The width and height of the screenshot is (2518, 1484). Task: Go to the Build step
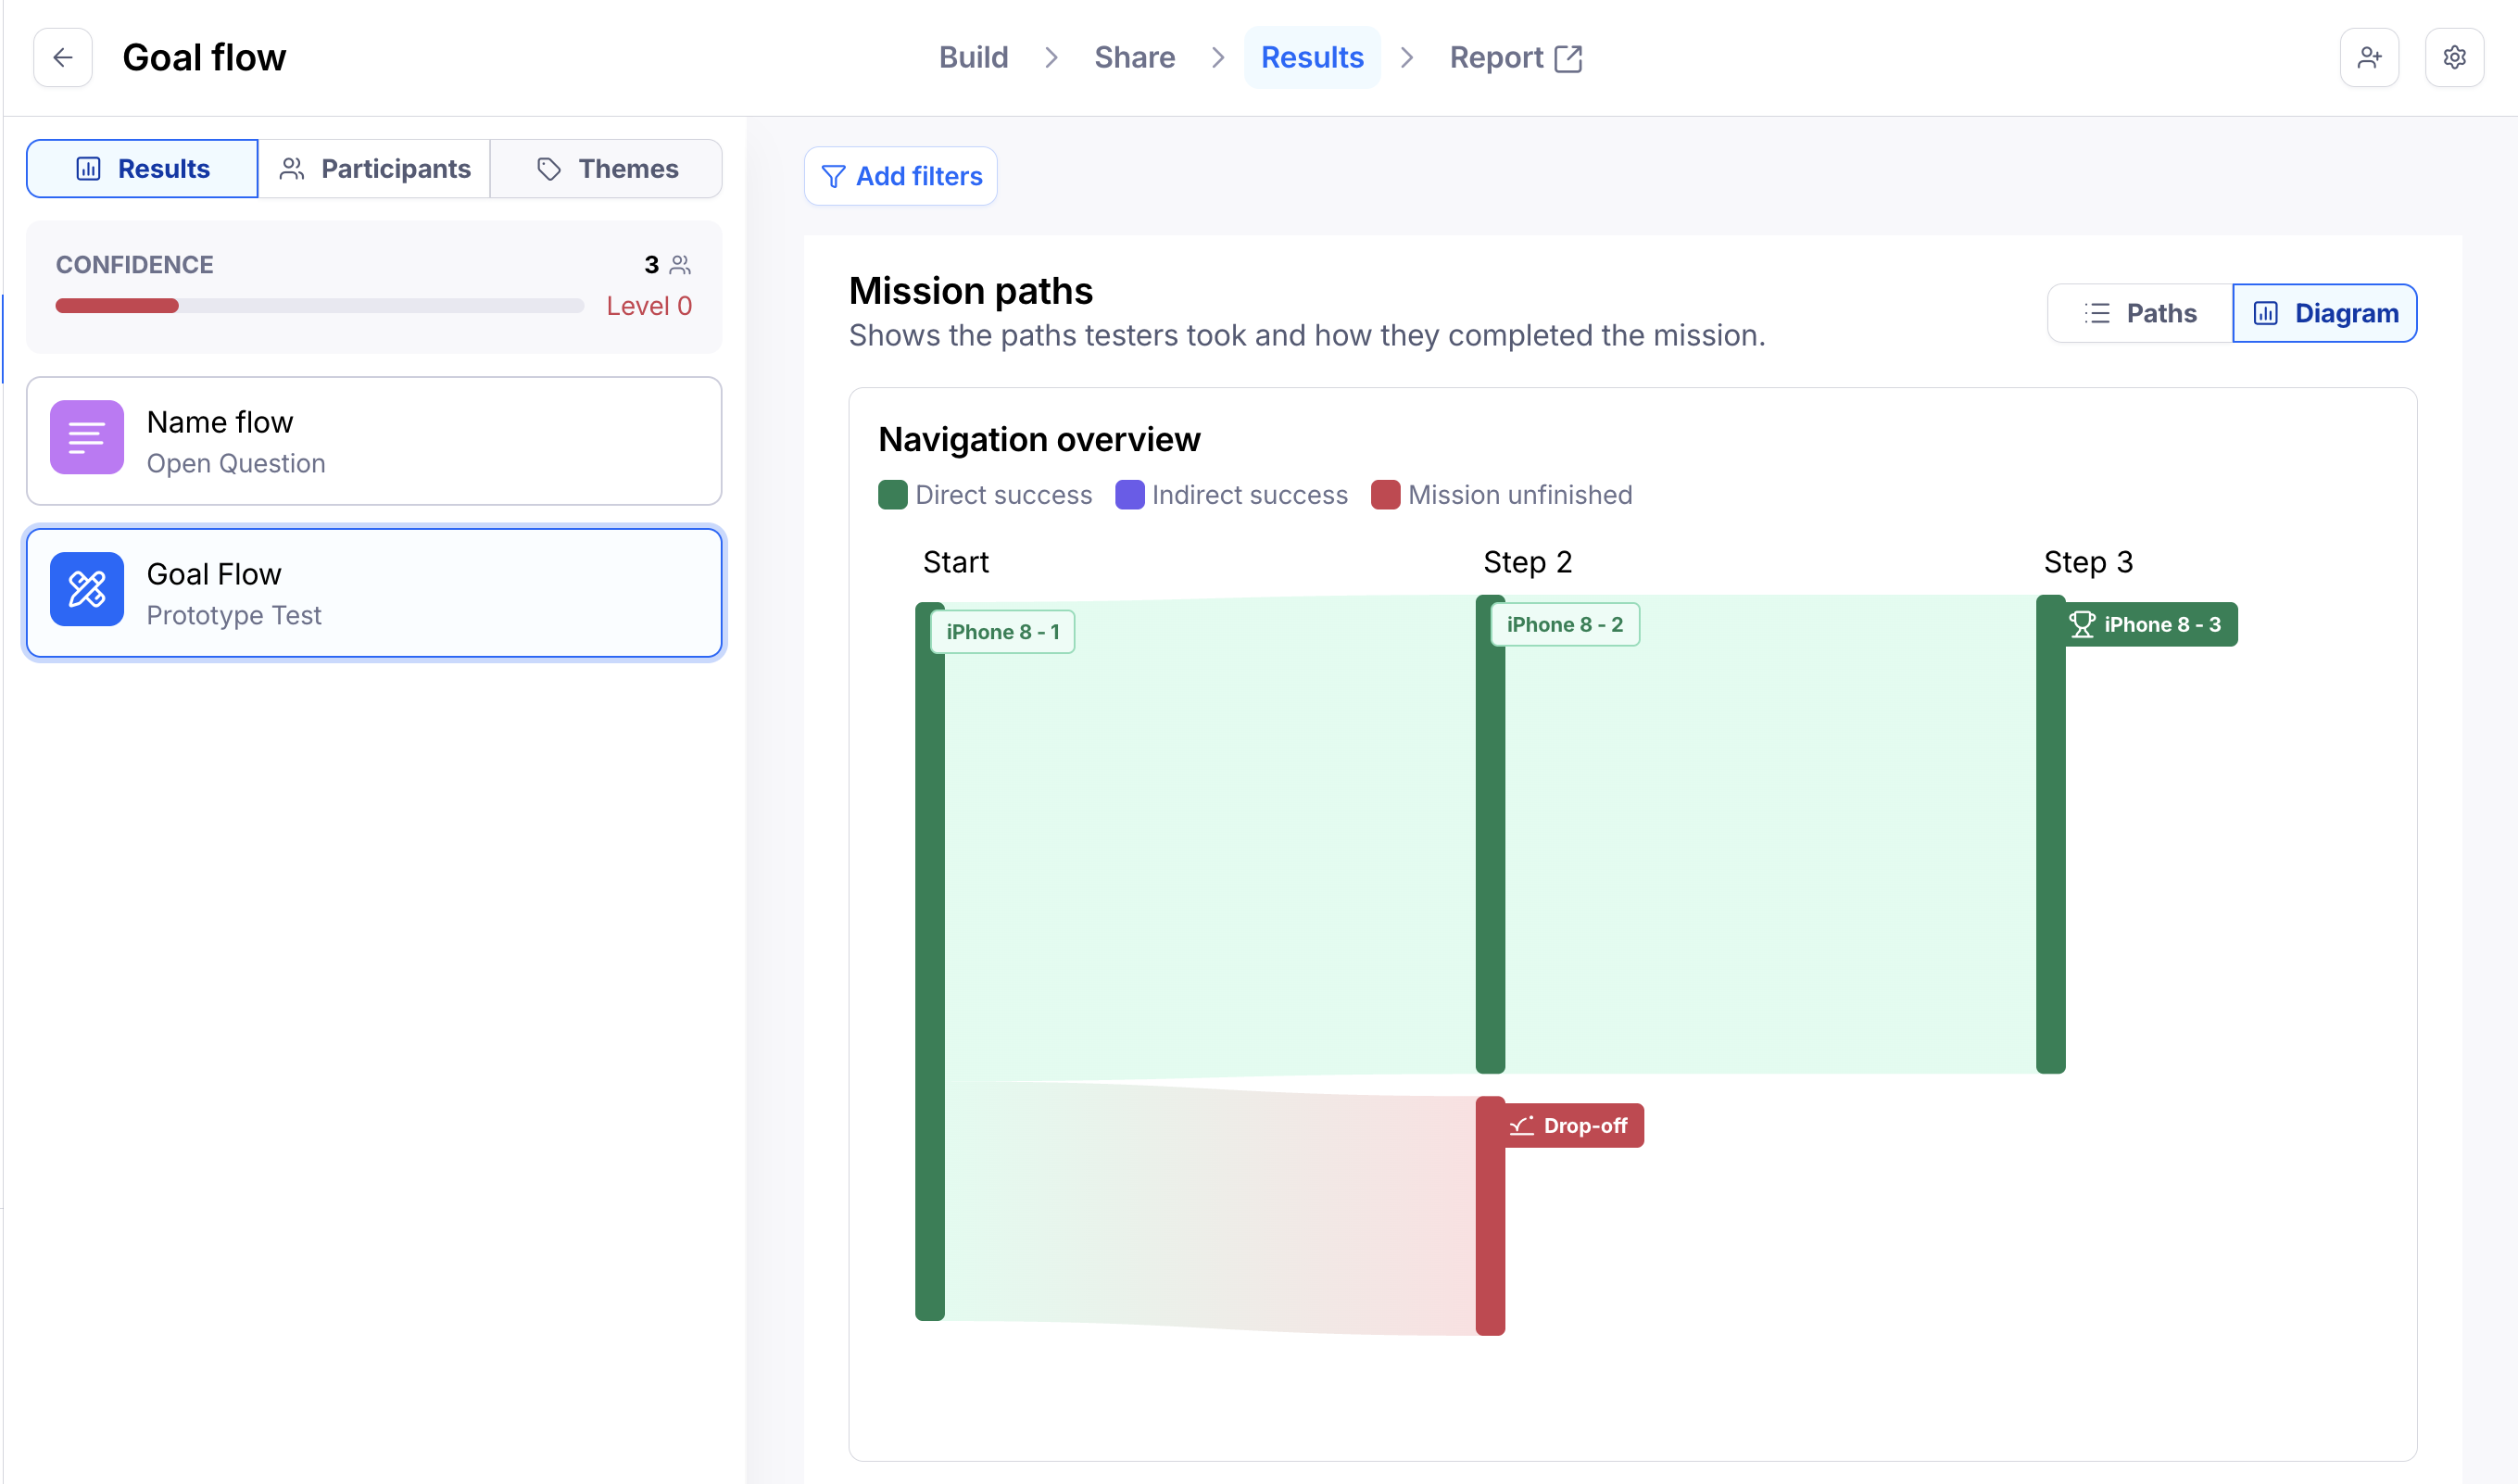pyautogui.click(x=973, y=58)
